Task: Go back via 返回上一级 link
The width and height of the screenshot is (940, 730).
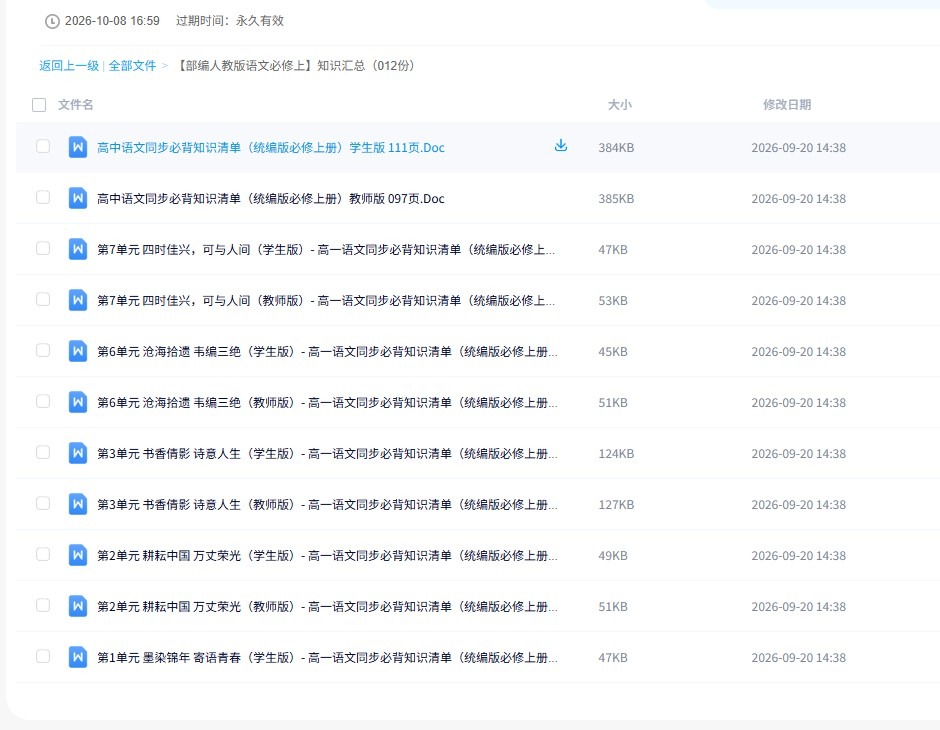Action: (69, 65)
